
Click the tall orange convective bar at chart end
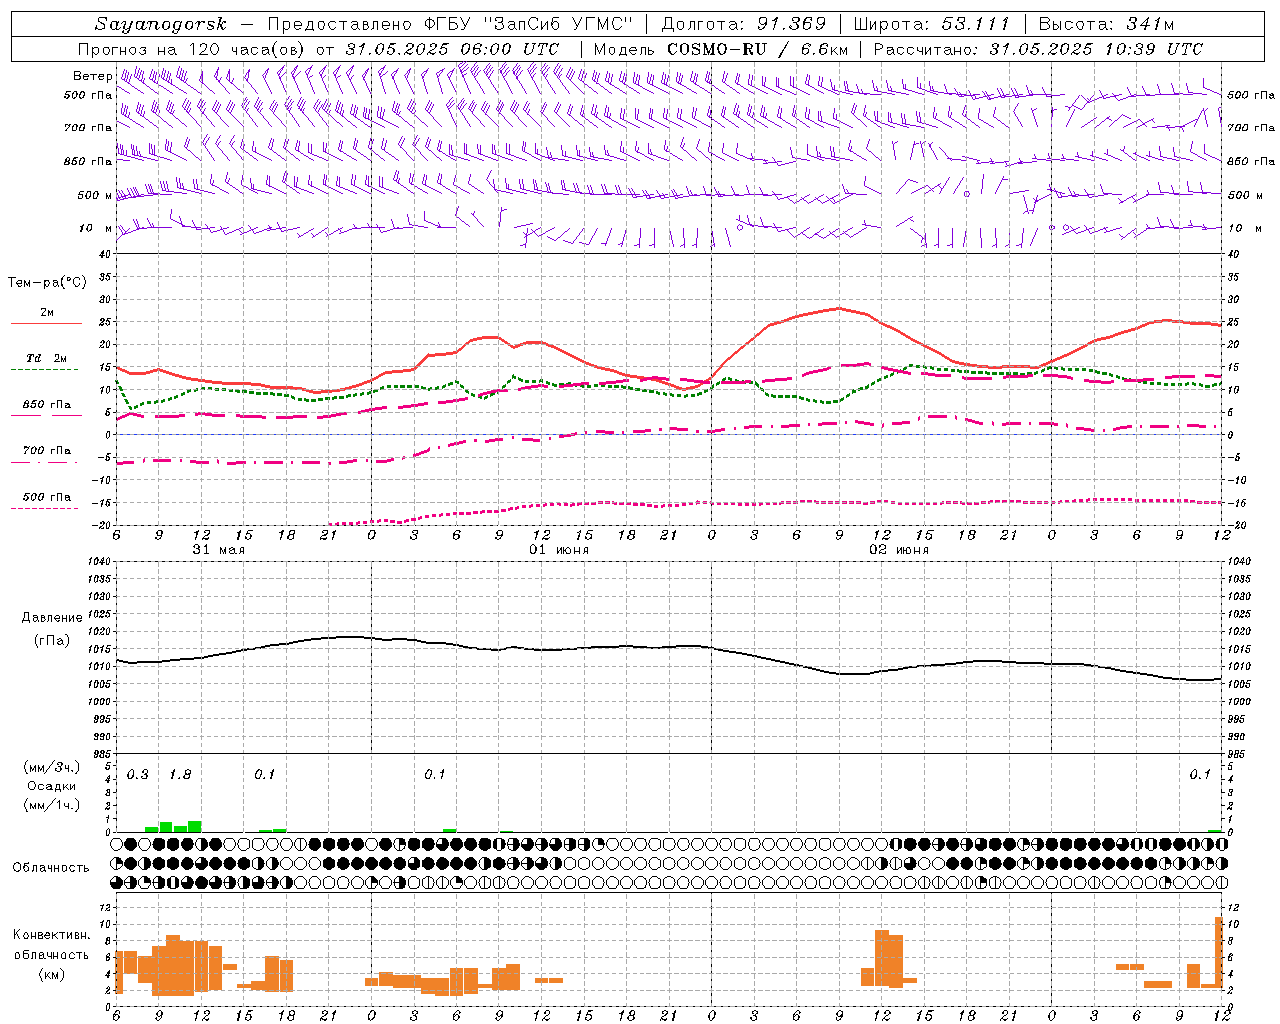tap(1219, 953)
